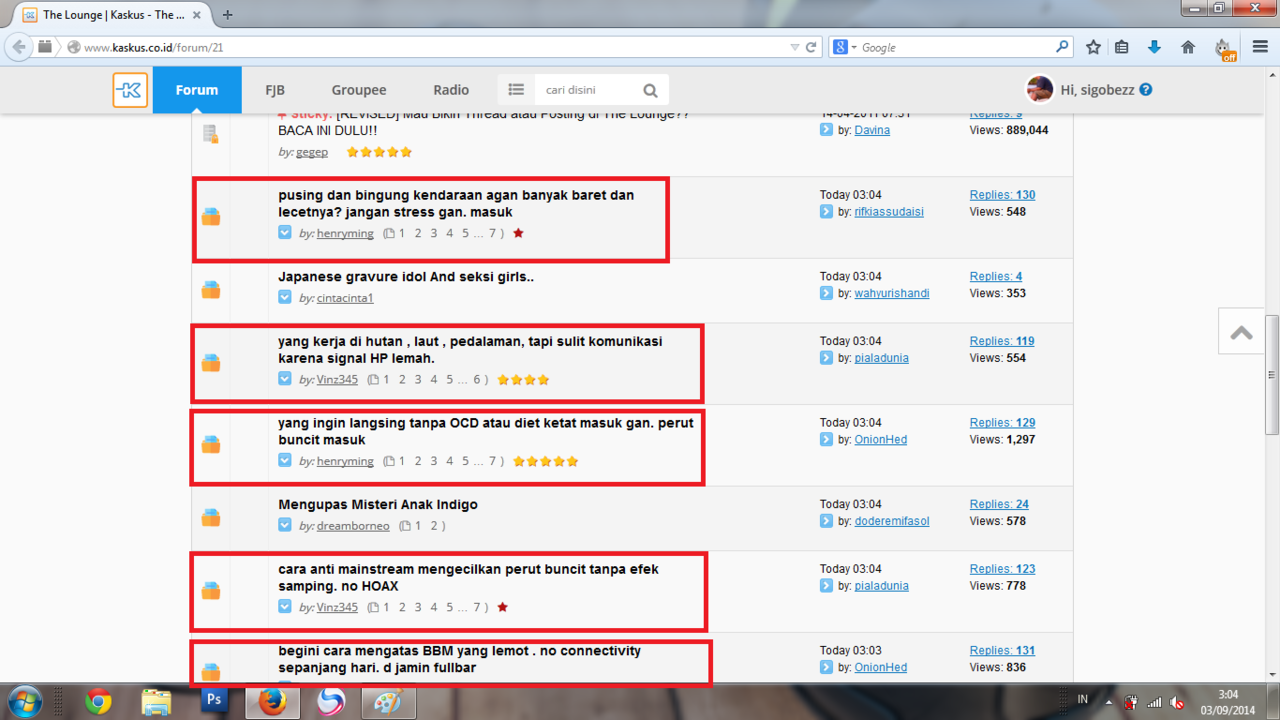Open the search engine selector dropdown
The width and height of the screenshot is (1280, 720).
point(845,47)
